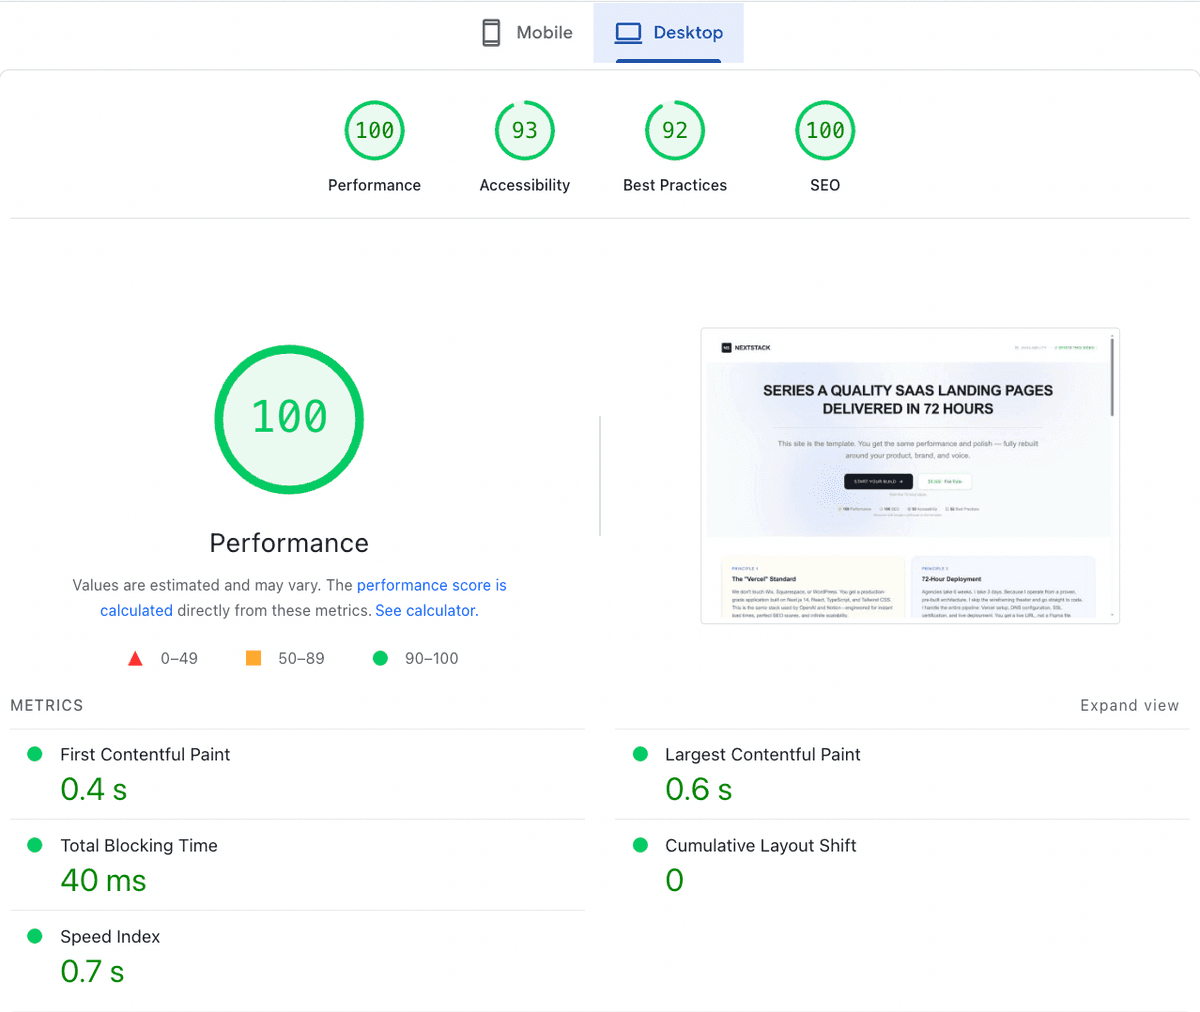1200x1012 pixels.
Task: Expand the Largest Contentful Paint metric row
Action: tap(762, 754)
